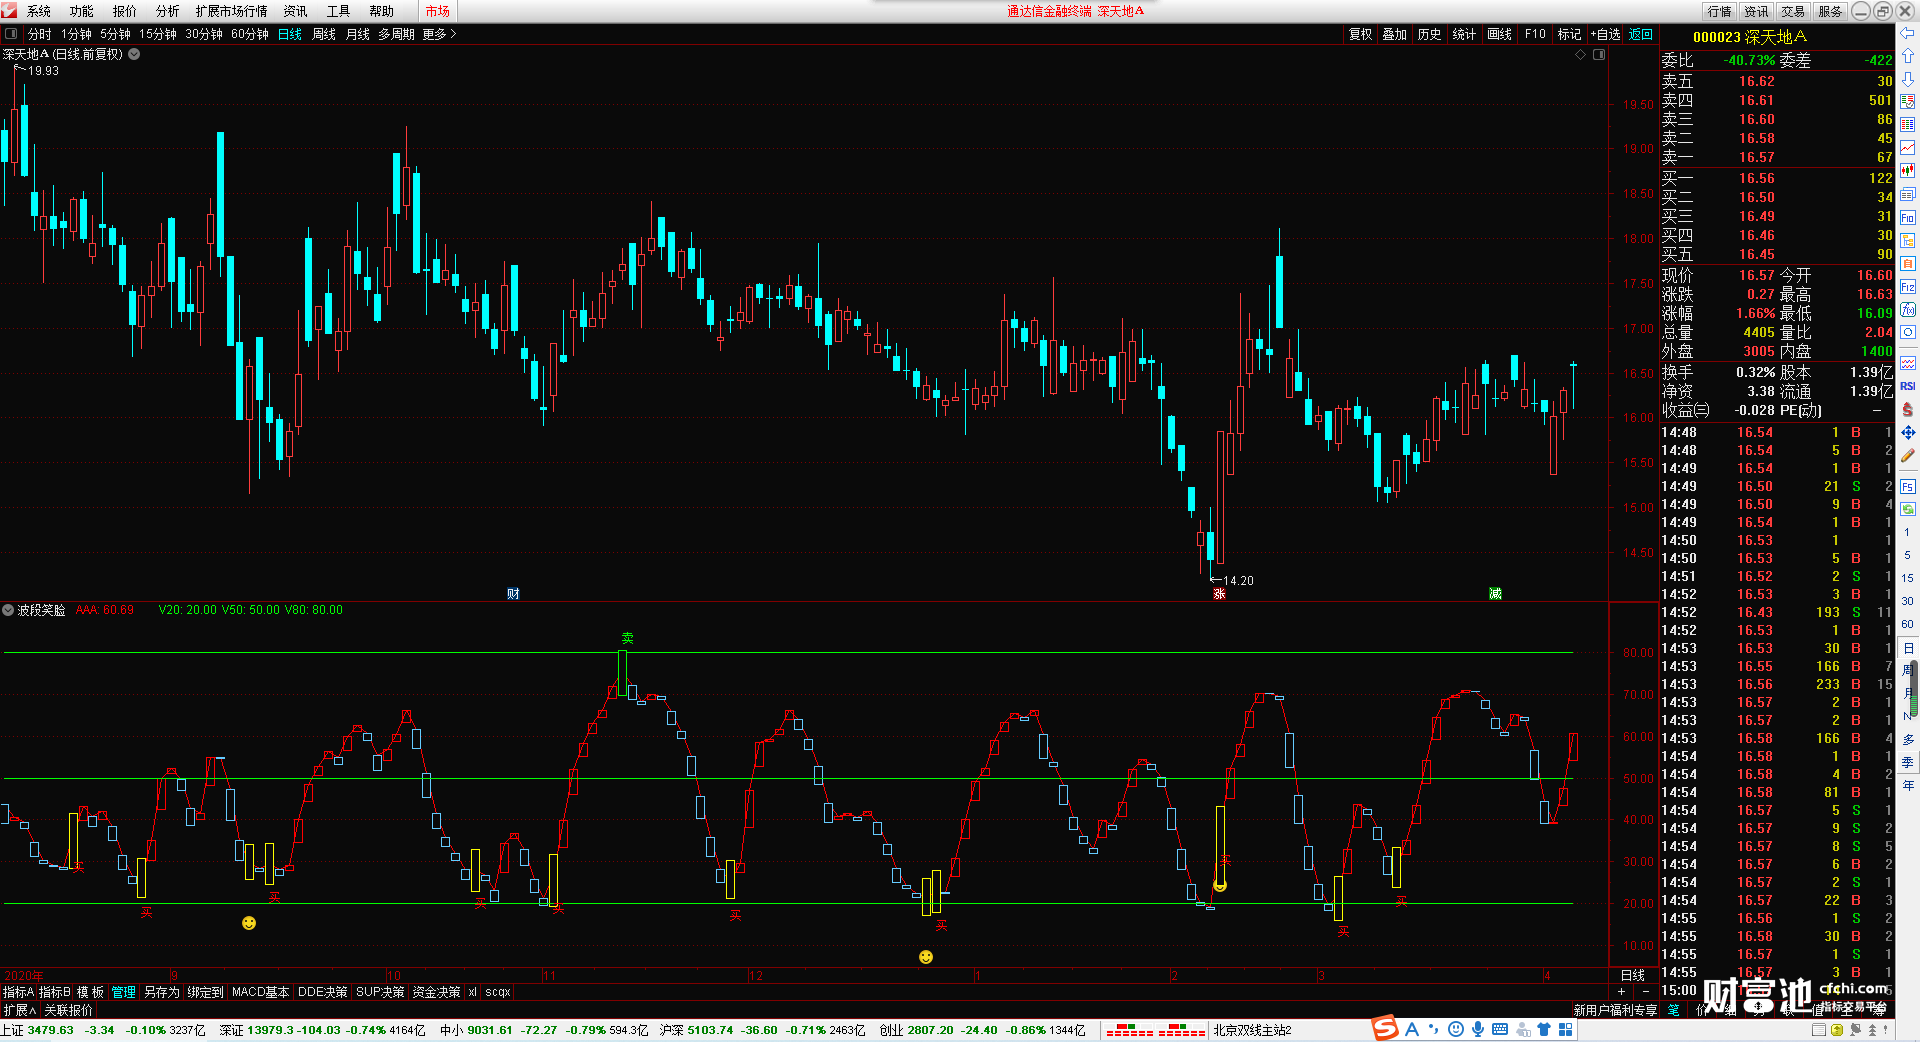Click the 卖一 16.57 order book row
Image resolution: width=1920 pixels, height=1042 pixels.
(1777, 157)
